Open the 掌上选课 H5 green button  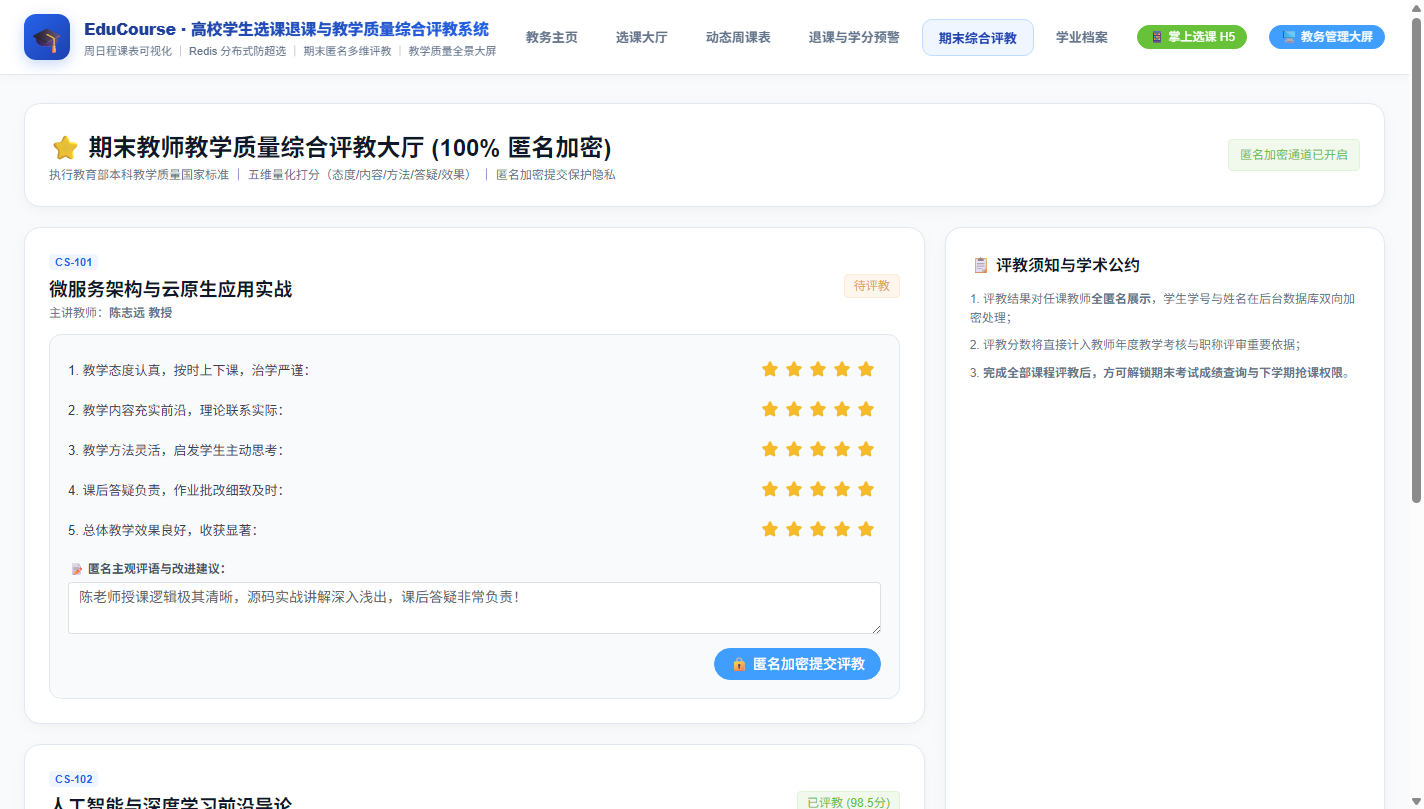coord(1192,37)
